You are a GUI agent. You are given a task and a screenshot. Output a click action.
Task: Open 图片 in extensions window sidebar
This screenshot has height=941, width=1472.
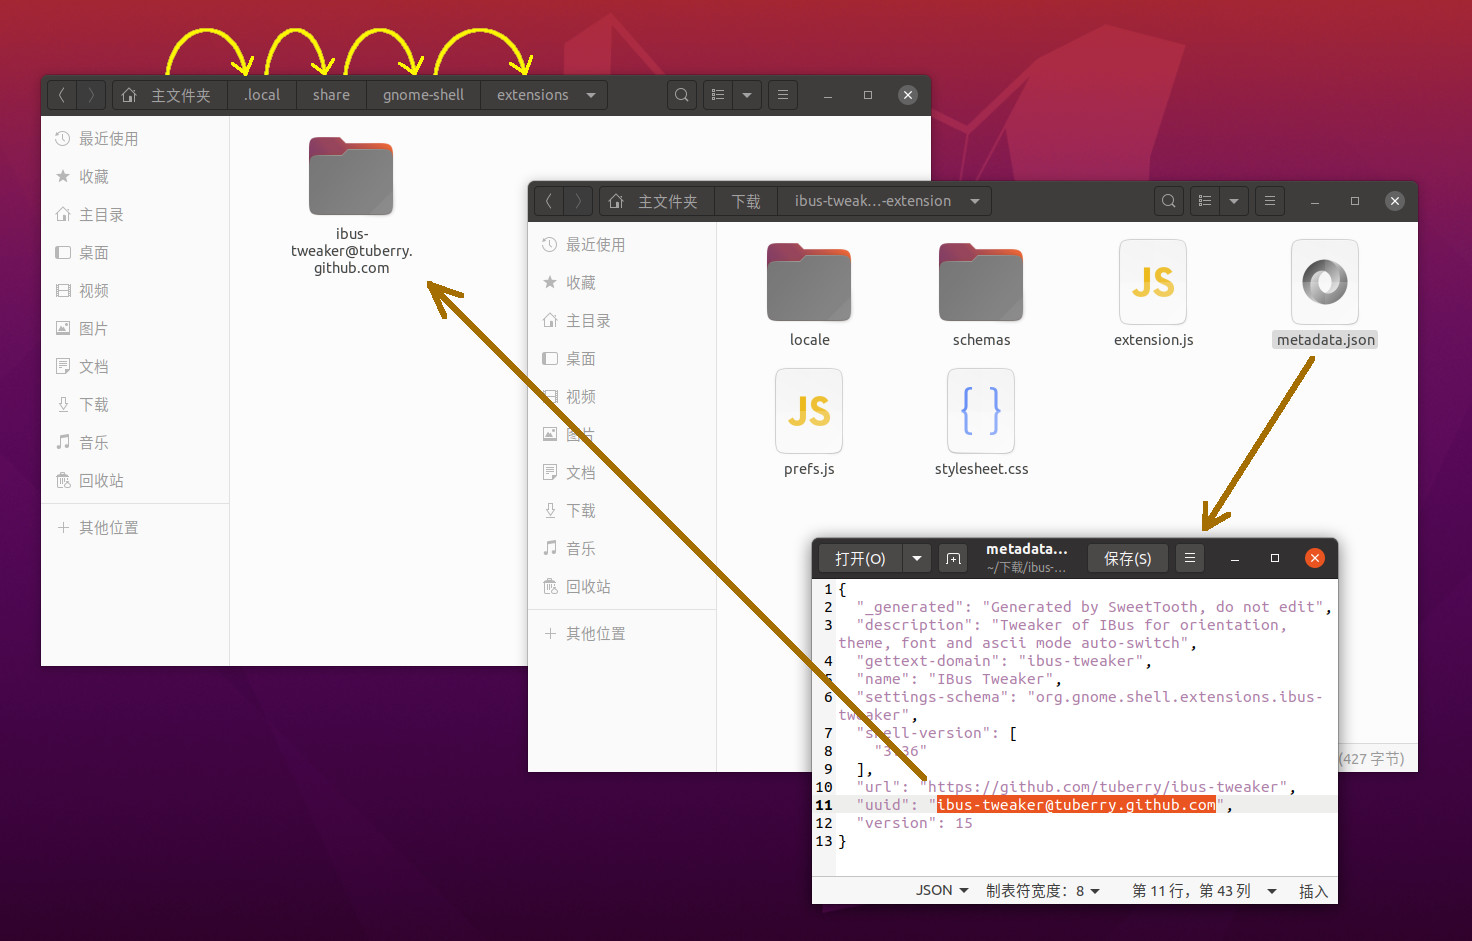pyautogui.click(x=135, y=329)
